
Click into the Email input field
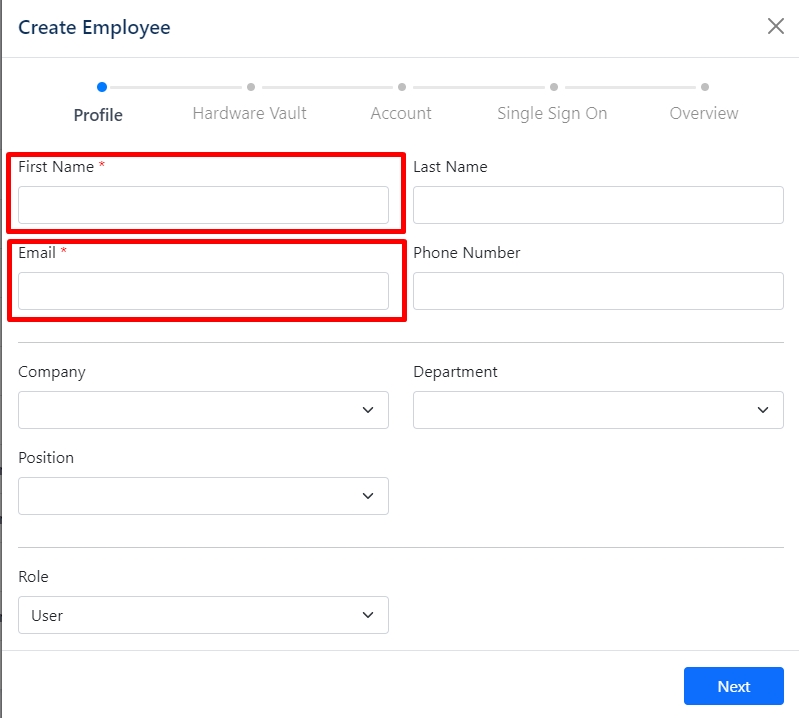[x=203, y=291]
